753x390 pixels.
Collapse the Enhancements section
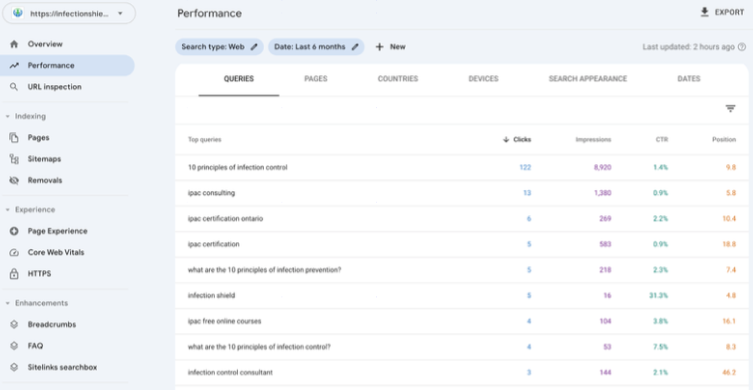pos(7,303)
